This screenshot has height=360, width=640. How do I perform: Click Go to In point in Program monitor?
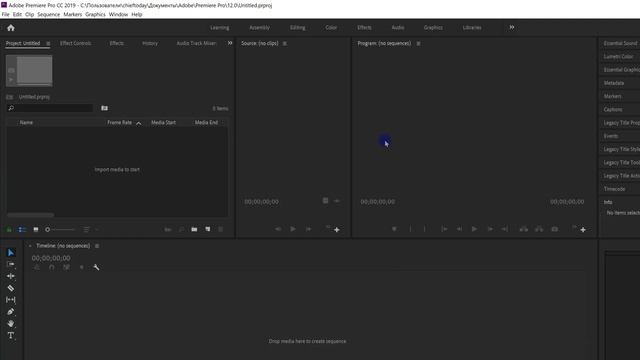click(x=444, y=229)
